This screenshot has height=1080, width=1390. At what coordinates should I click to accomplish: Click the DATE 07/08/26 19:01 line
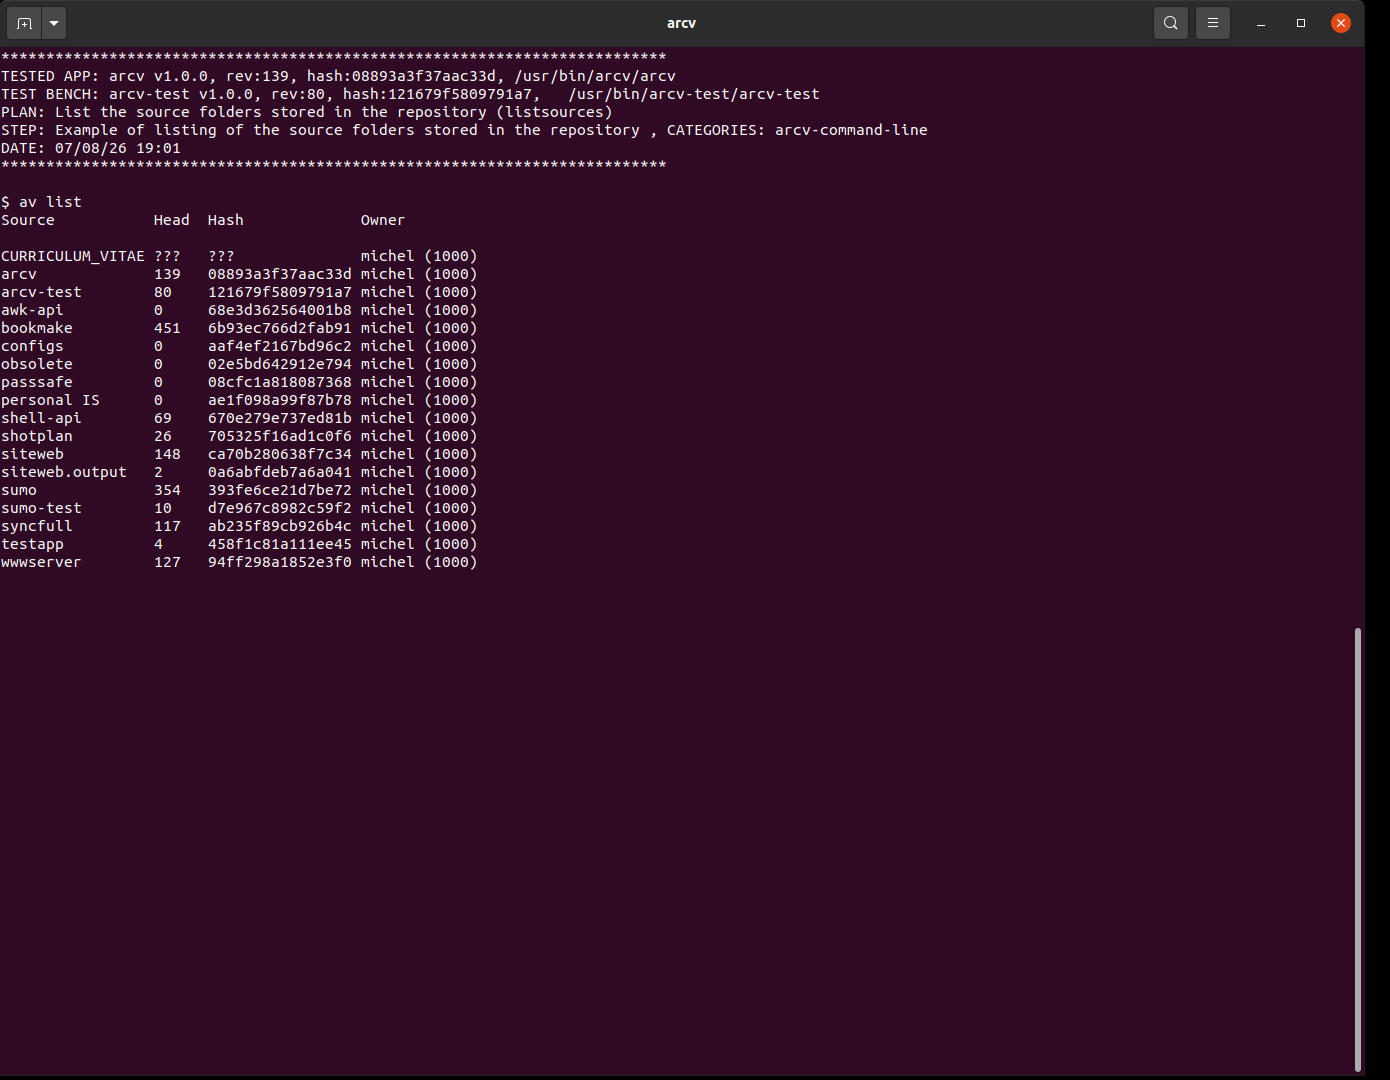point(91,148)
